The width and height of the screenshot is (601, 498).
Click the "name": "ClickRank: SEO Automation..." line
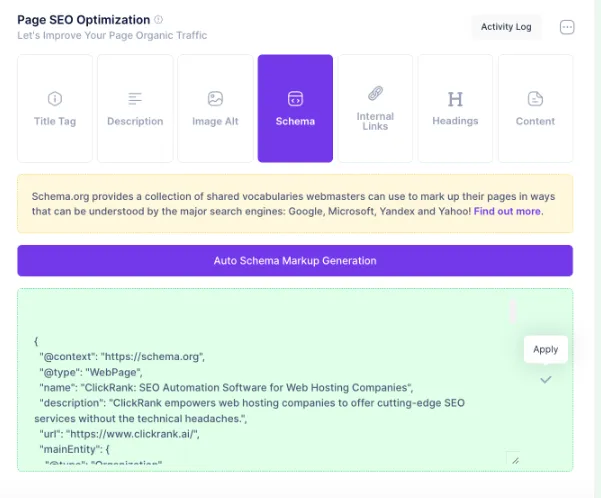[x=227, y=388]
